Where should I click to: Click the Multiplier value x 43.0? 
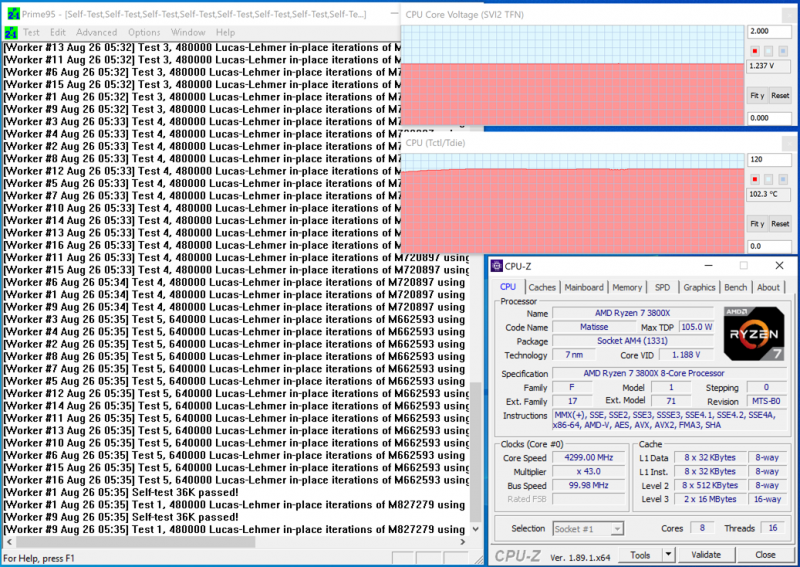tap(588, 472)
